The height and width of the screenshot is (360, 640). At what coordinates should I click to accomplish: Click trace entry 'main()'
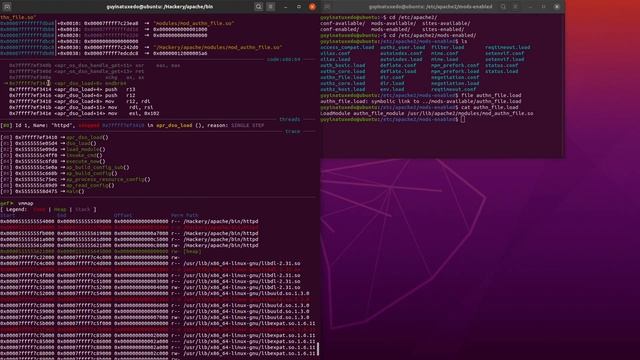76,191
